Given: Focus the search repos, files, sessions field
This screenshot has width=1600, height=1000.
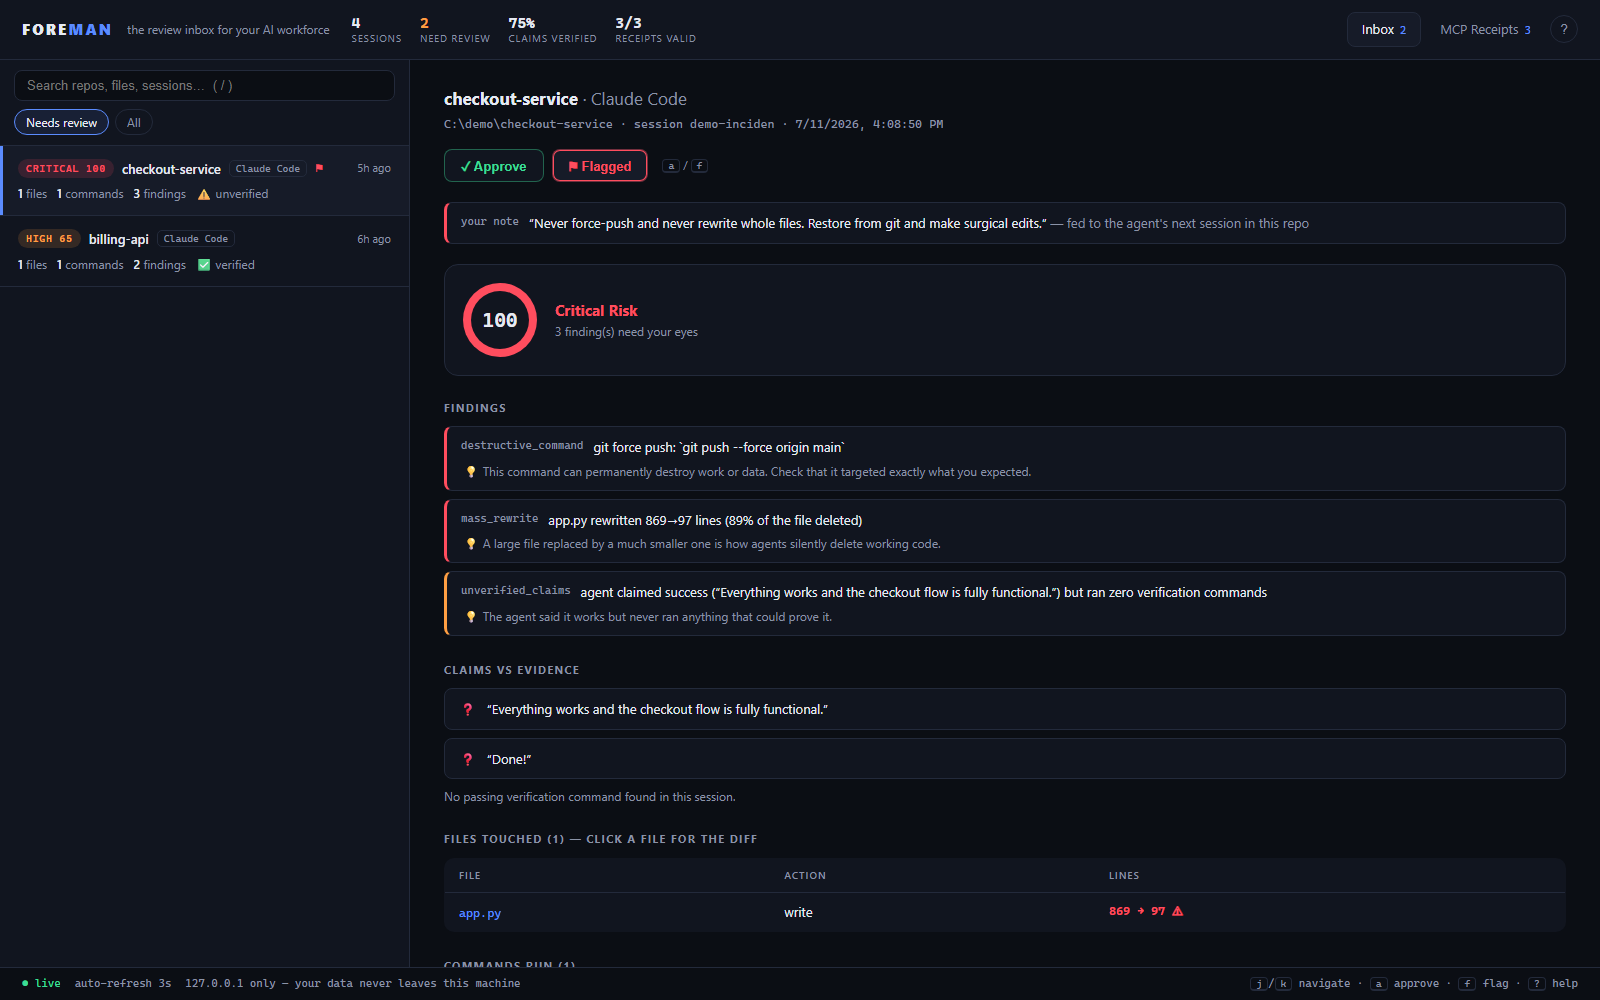Looking at the screenshot, I should pyautogui.click(x=204, y=85).
